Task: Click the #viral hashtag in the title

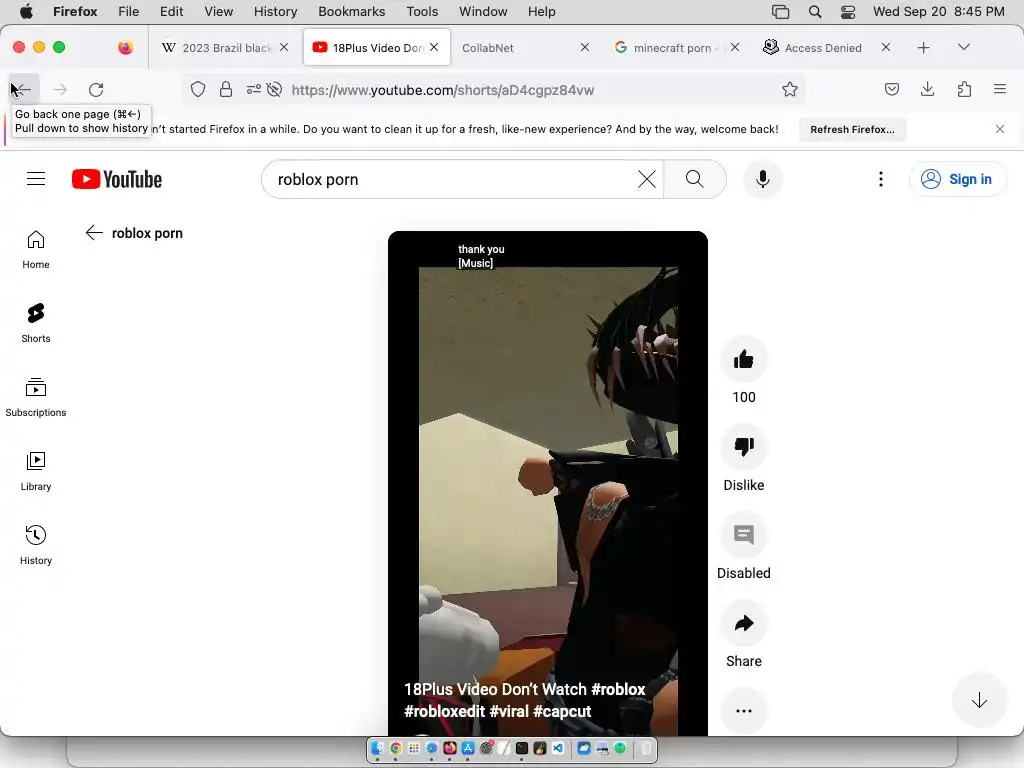Action: point(509,711)
